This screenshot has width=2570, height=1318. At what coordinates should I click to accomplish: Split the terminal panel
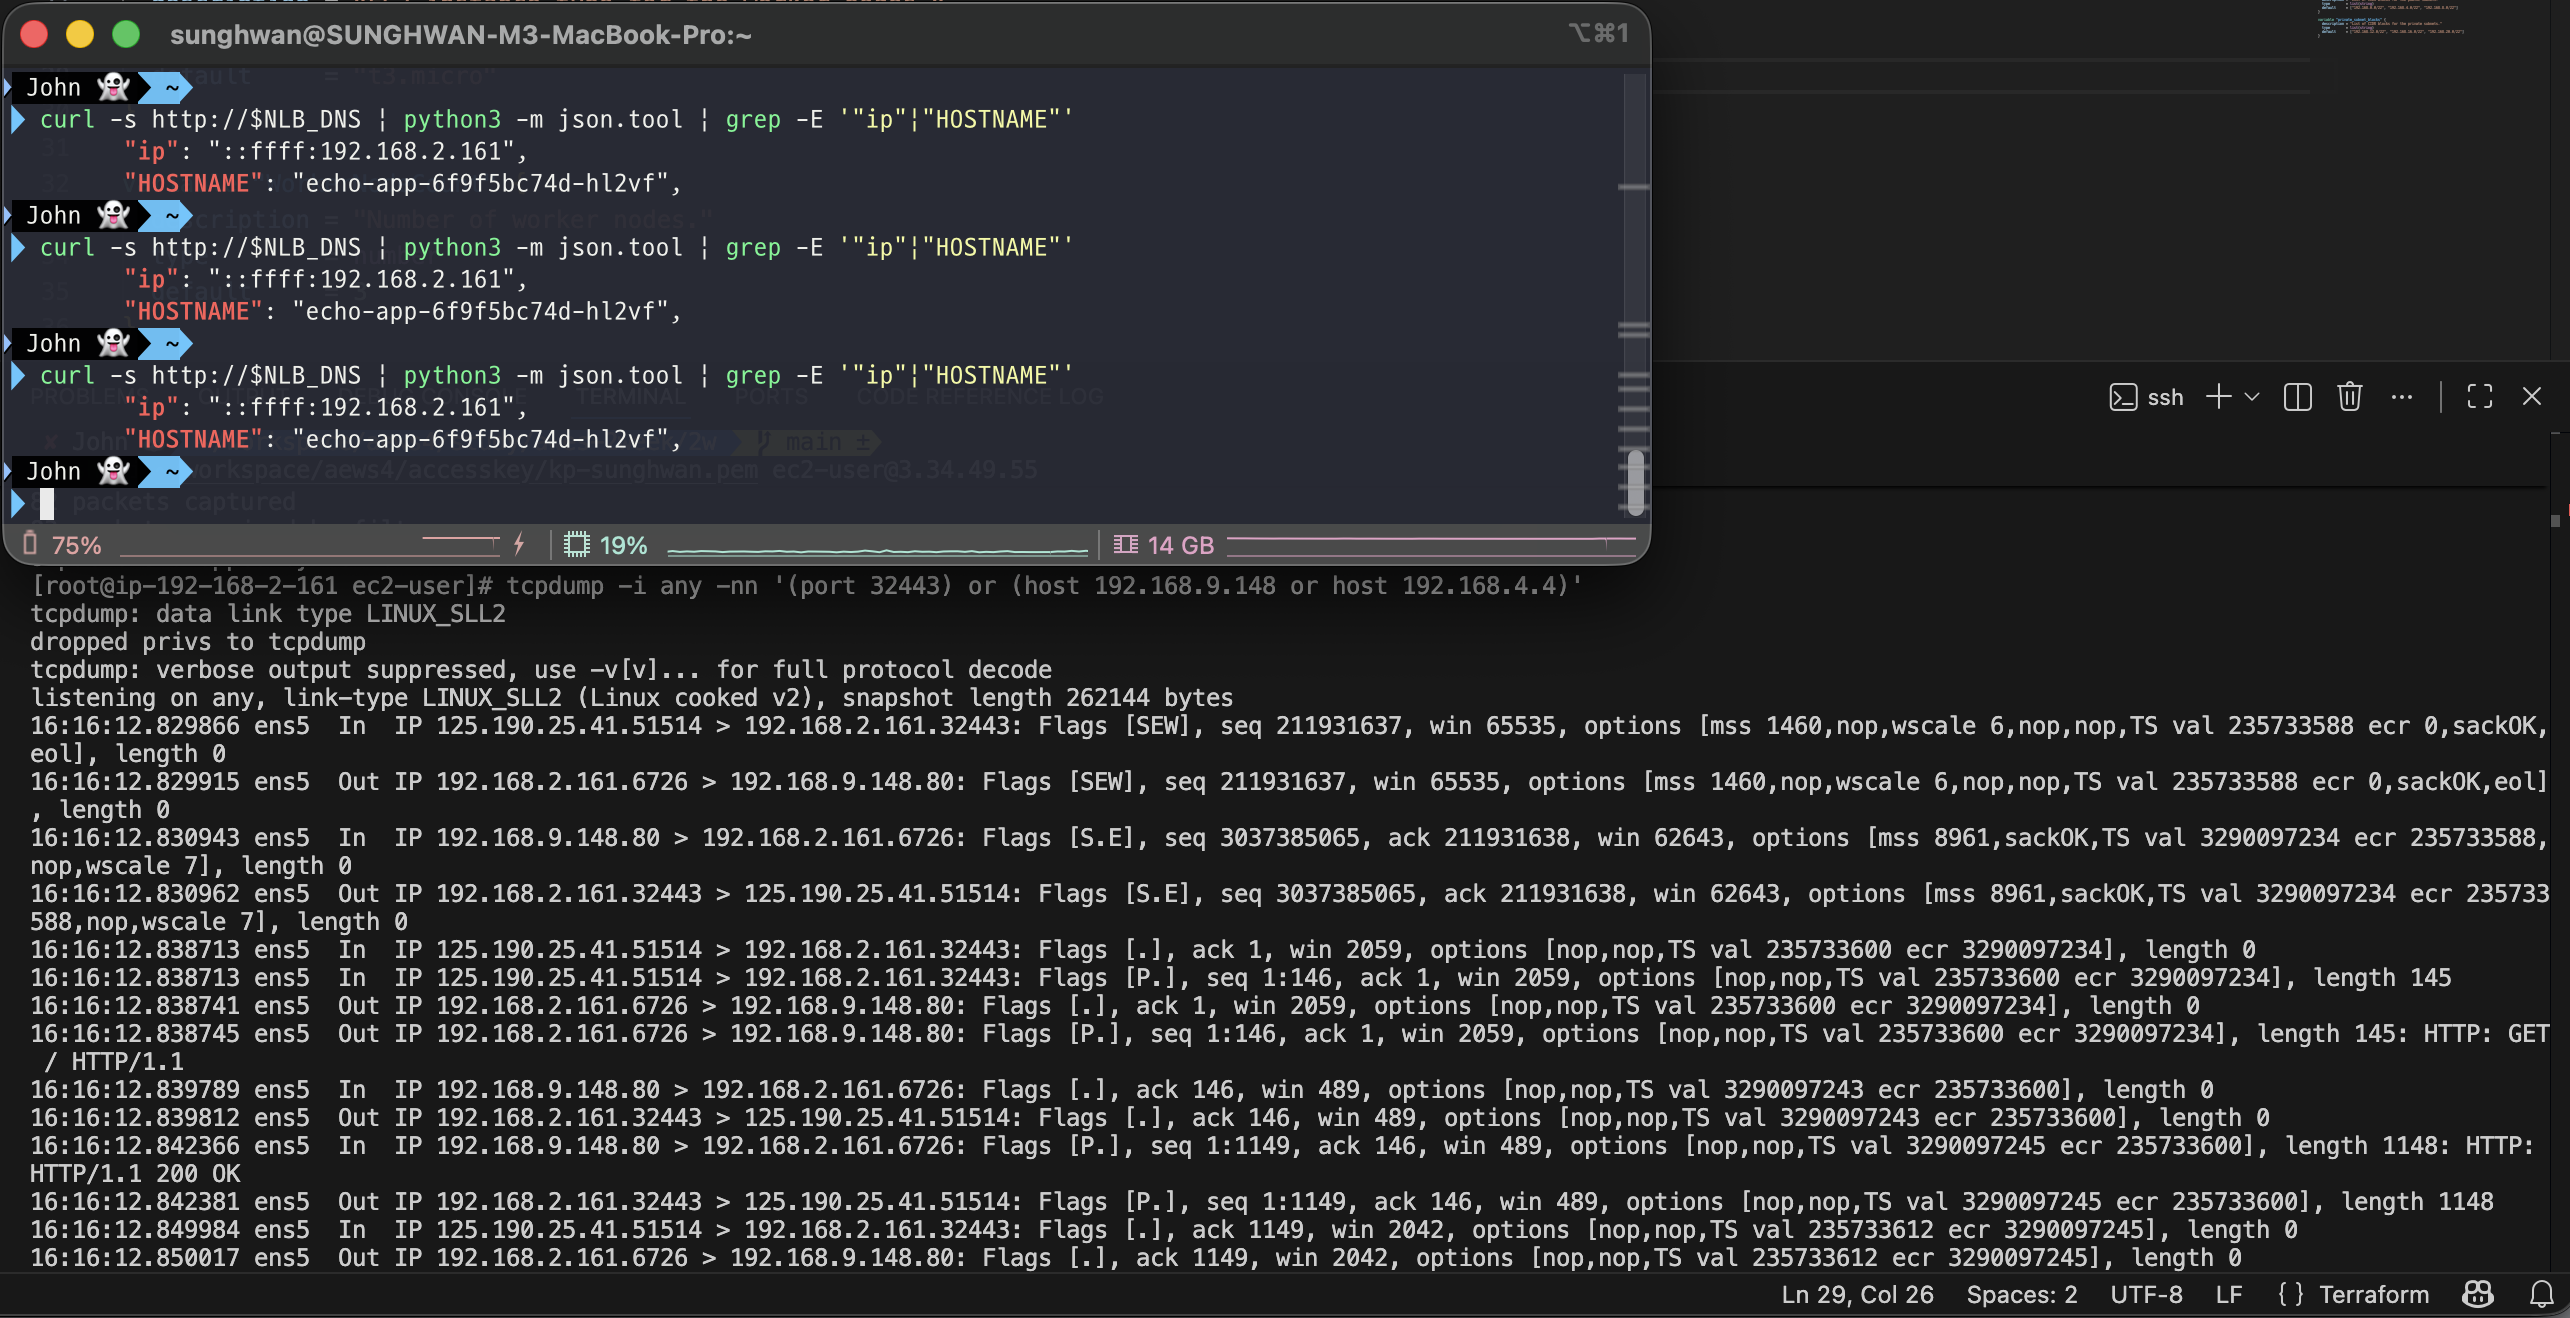click(2297, 397)
